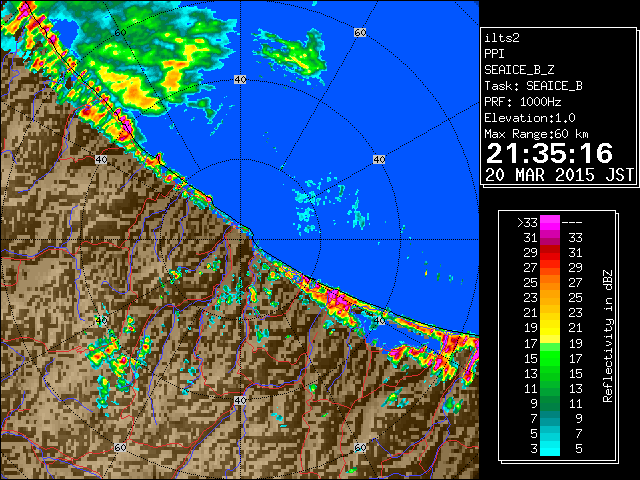Click the '---' legend upper bound label
Viewport: 640px width, 480px height.
click(x=572, y=222)
